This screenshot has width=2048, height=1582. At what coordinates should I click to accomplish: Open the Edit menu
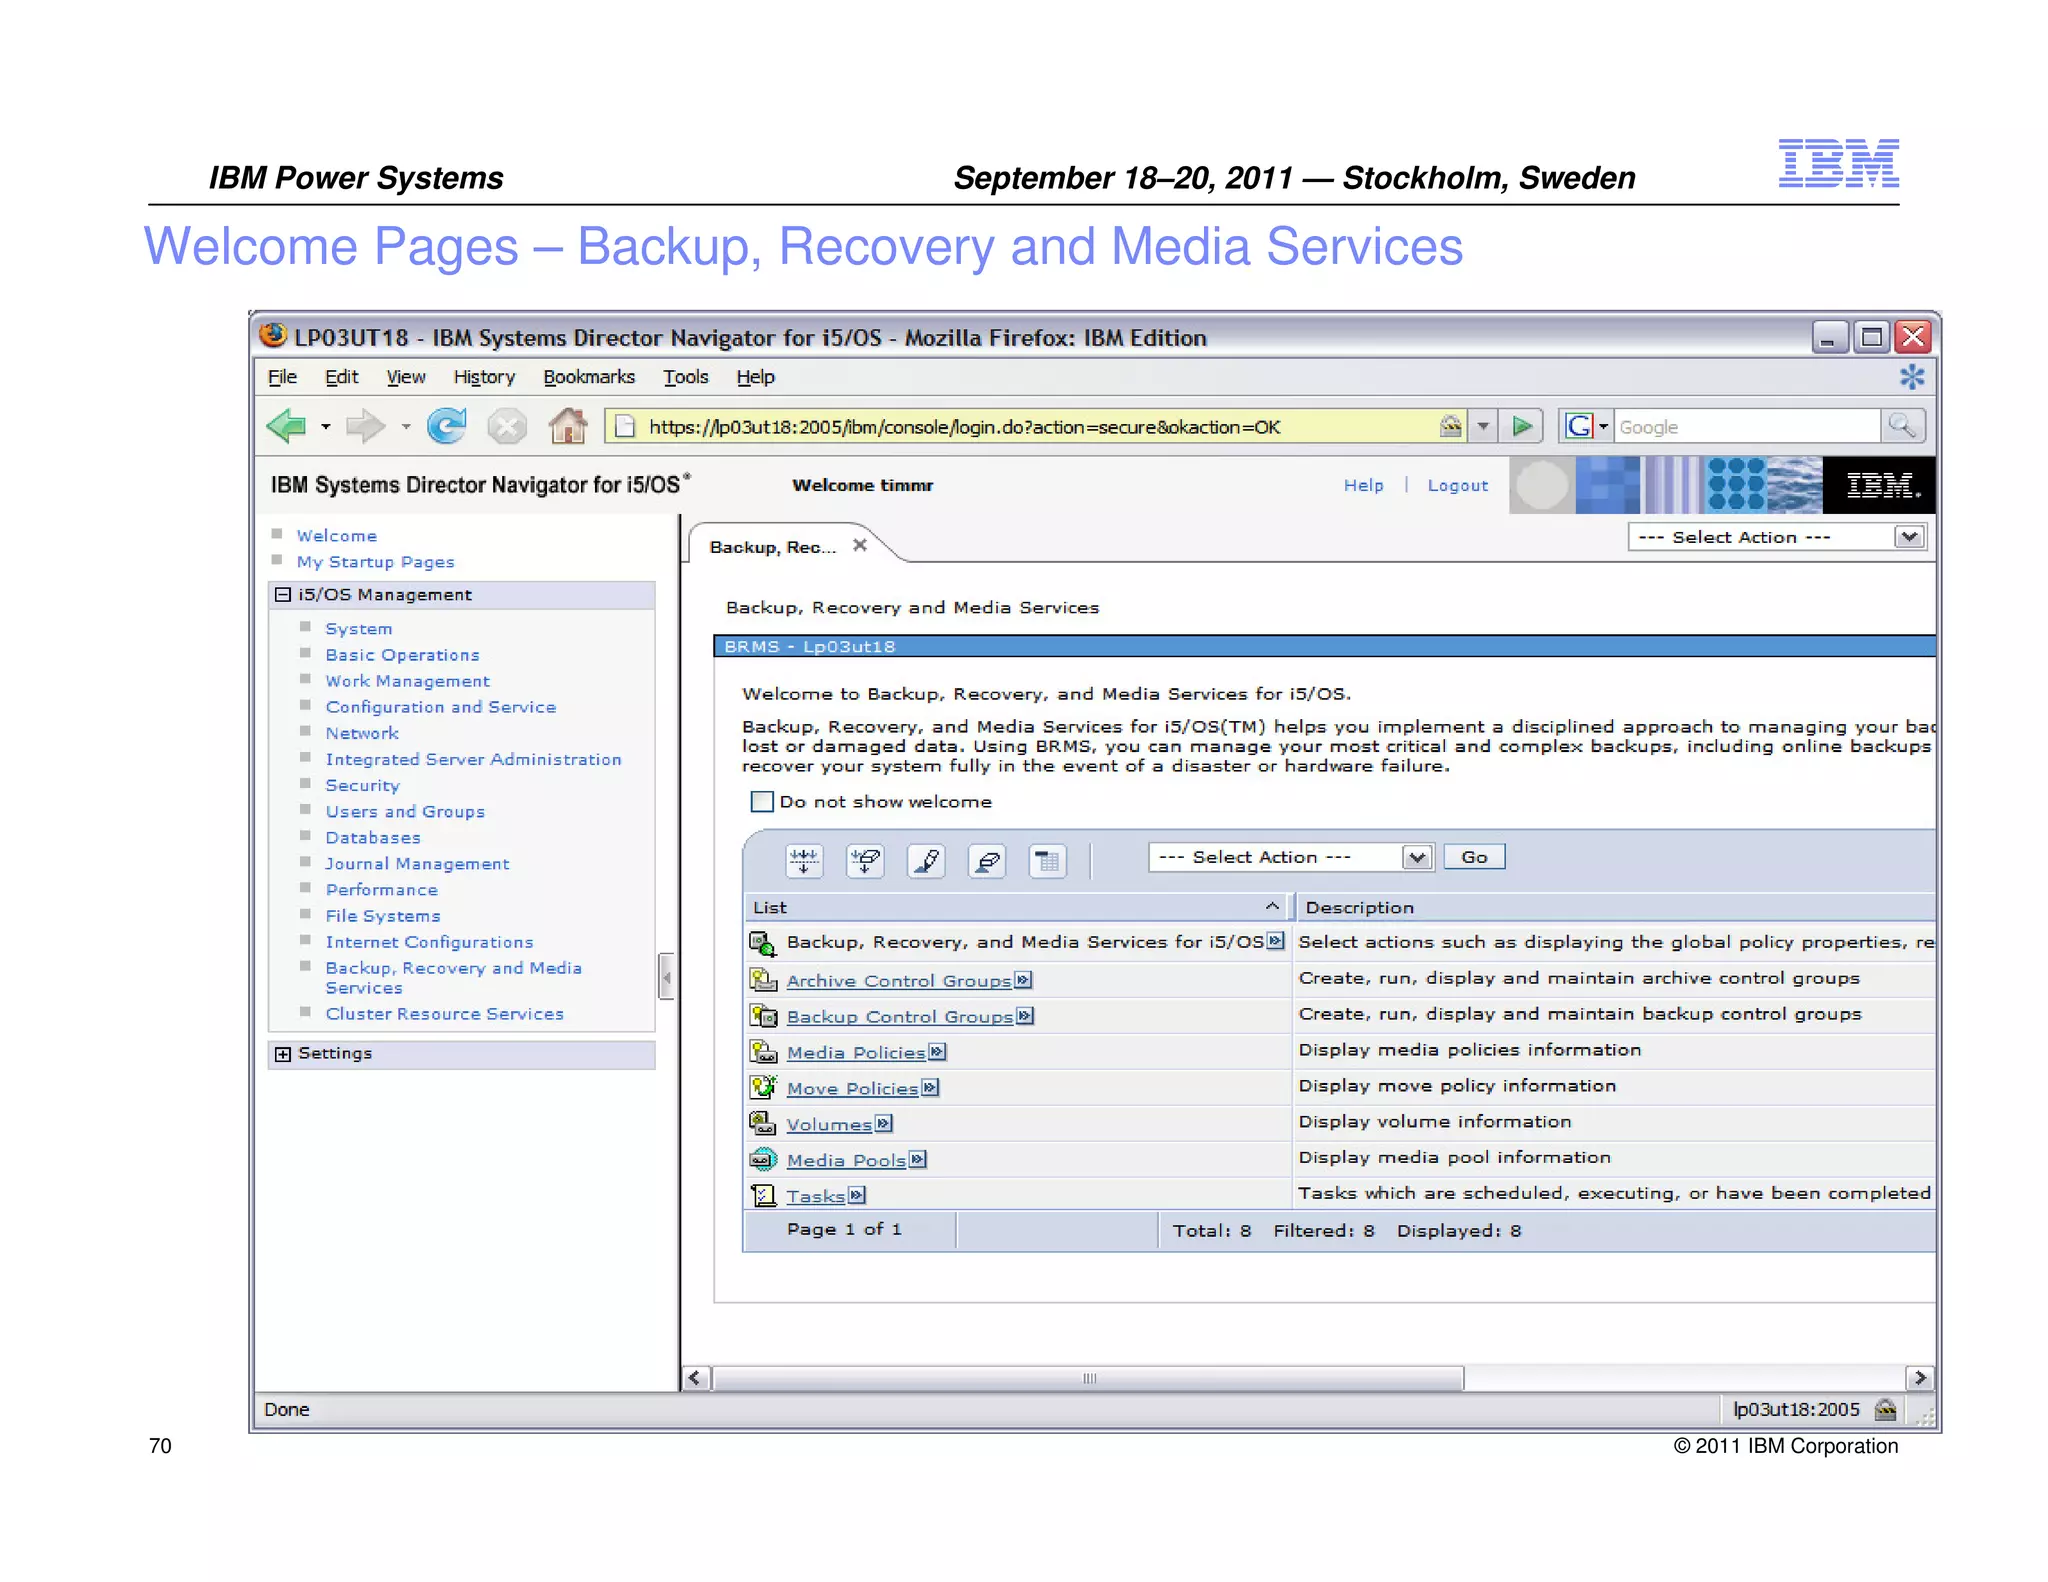click(x=341, y=377)
